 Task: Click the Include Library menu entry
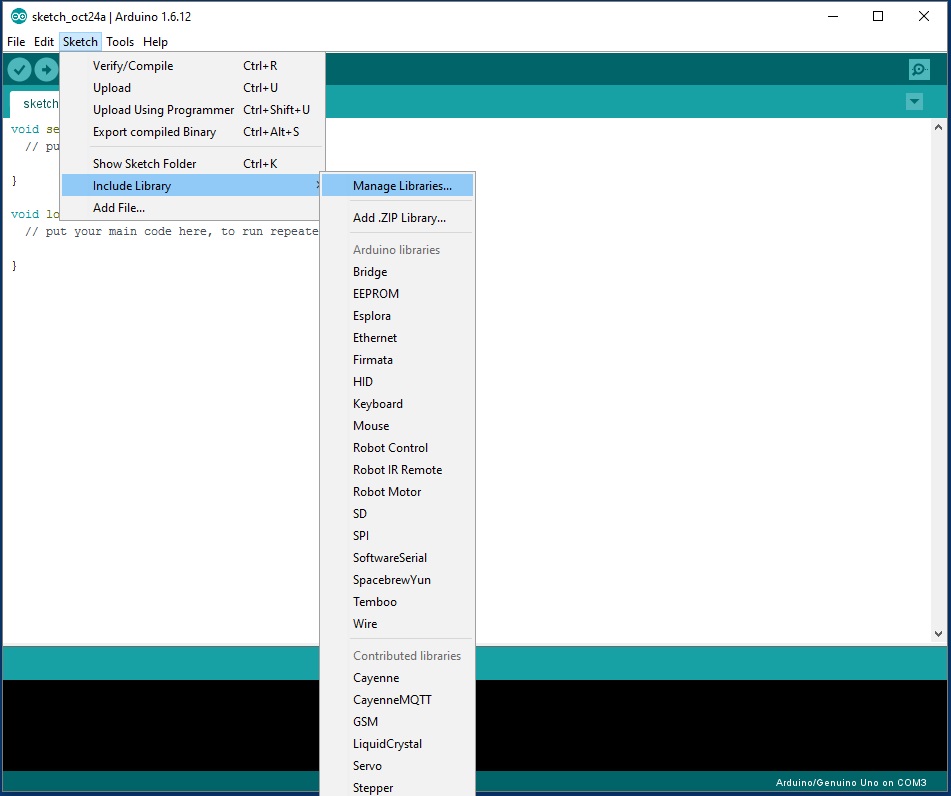point(192,185)
